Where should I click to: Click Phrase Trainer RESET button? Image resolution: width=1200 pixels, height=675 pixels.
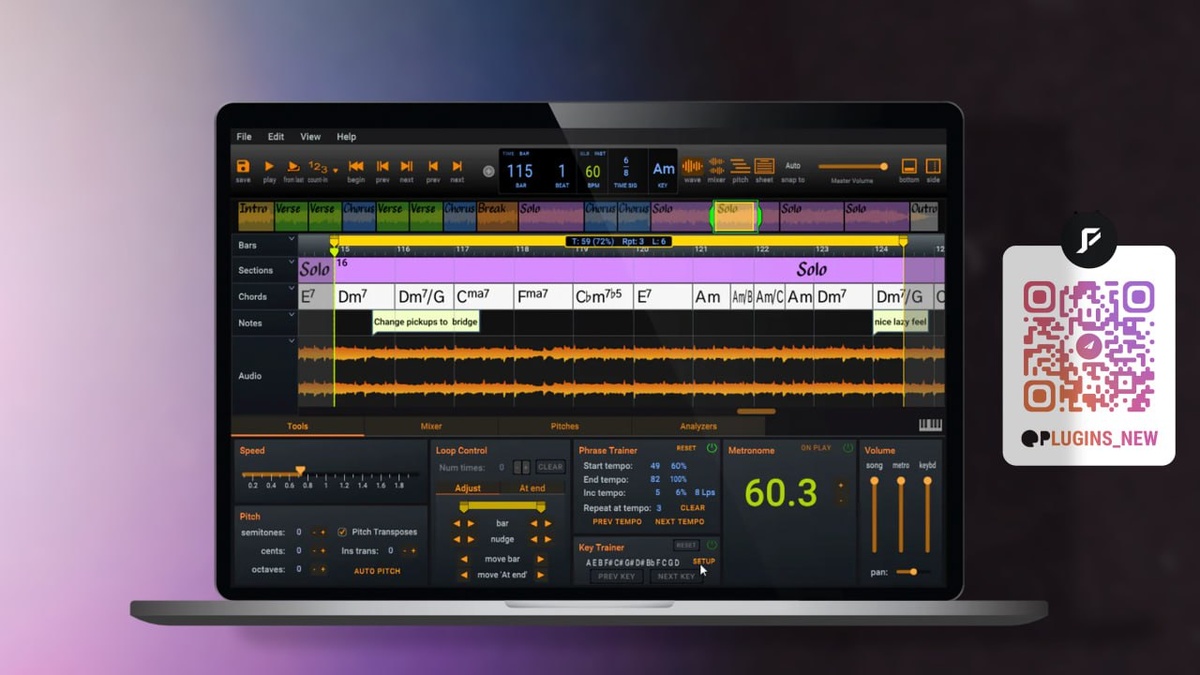coord(686,448)
